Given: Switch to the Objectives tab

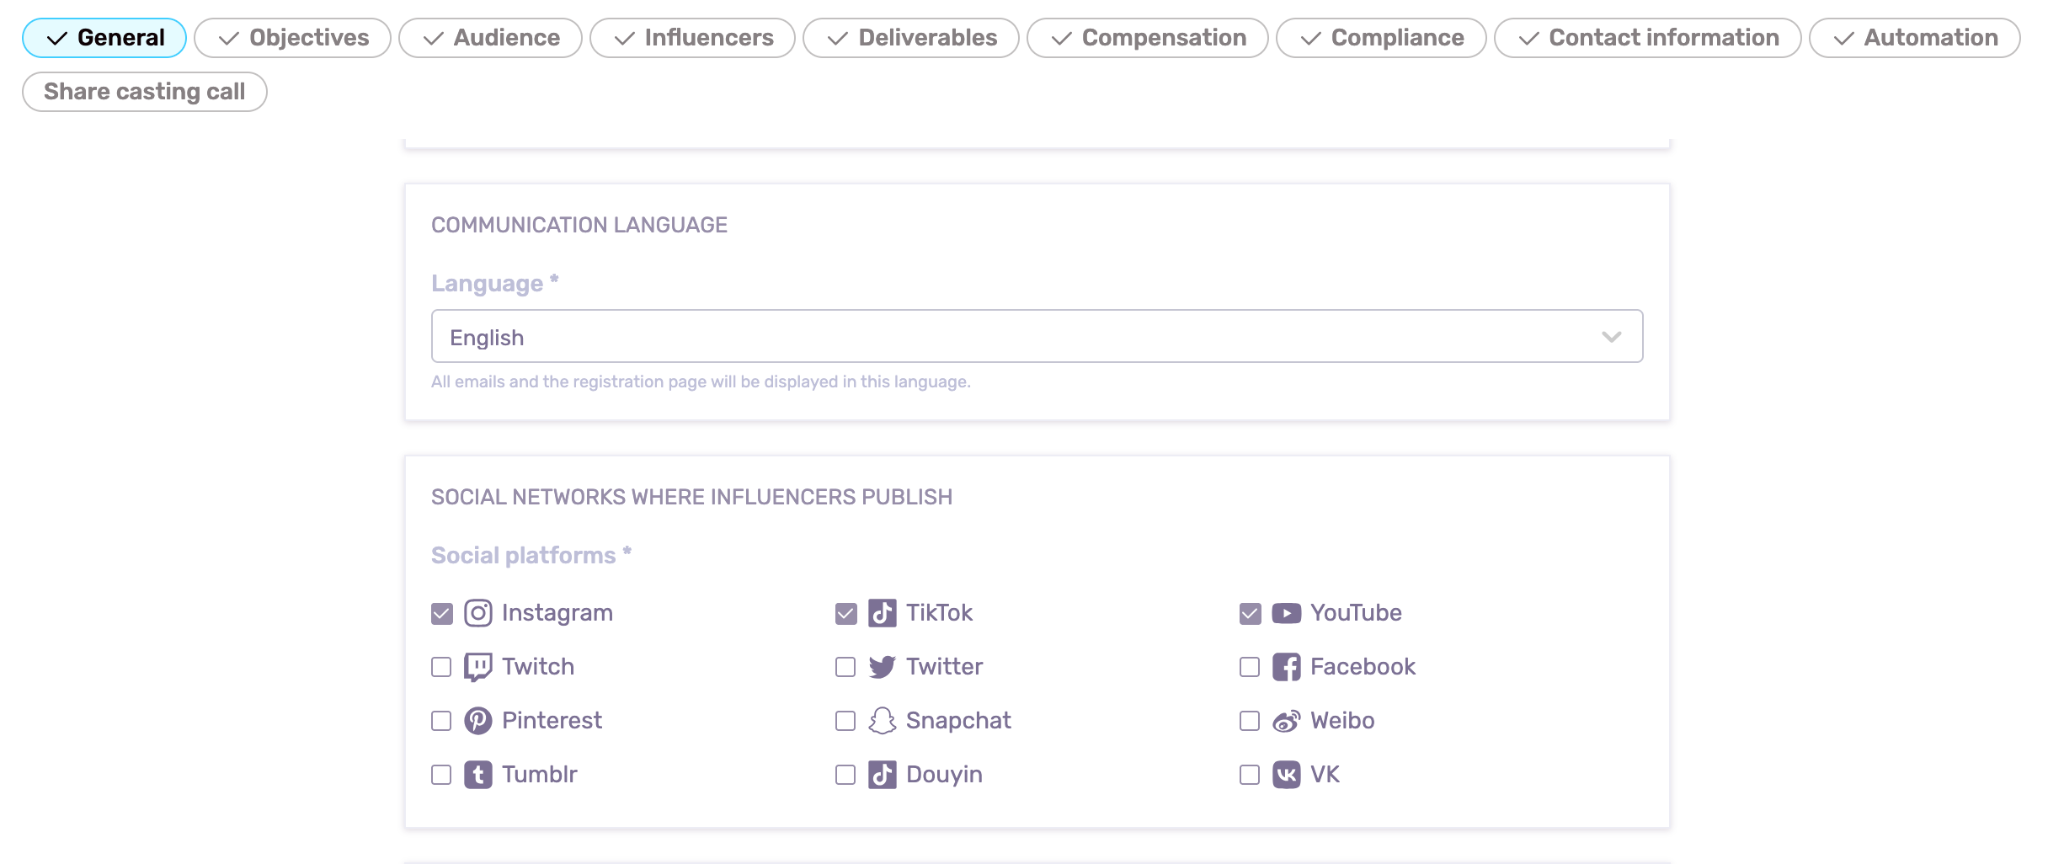Looking at the screenshot, I should point(292,38).
